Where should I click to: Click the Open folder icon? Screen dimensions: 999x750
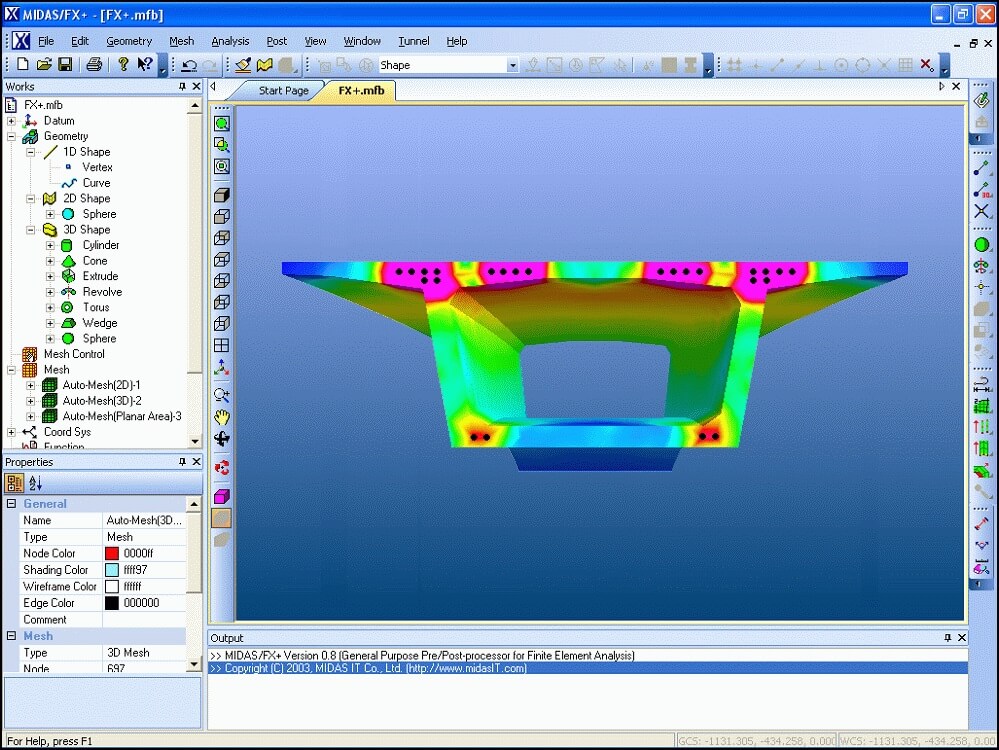pyautogui.click(x=44, y=65)
